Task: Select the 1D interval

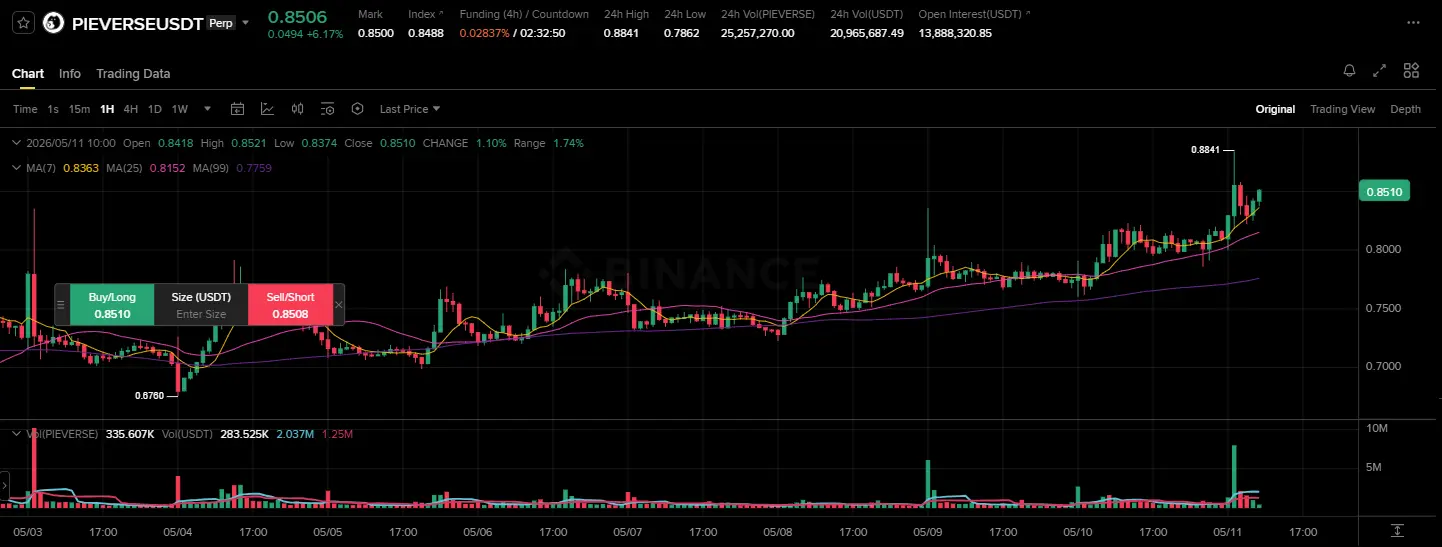Action: (x=155, y=109)
